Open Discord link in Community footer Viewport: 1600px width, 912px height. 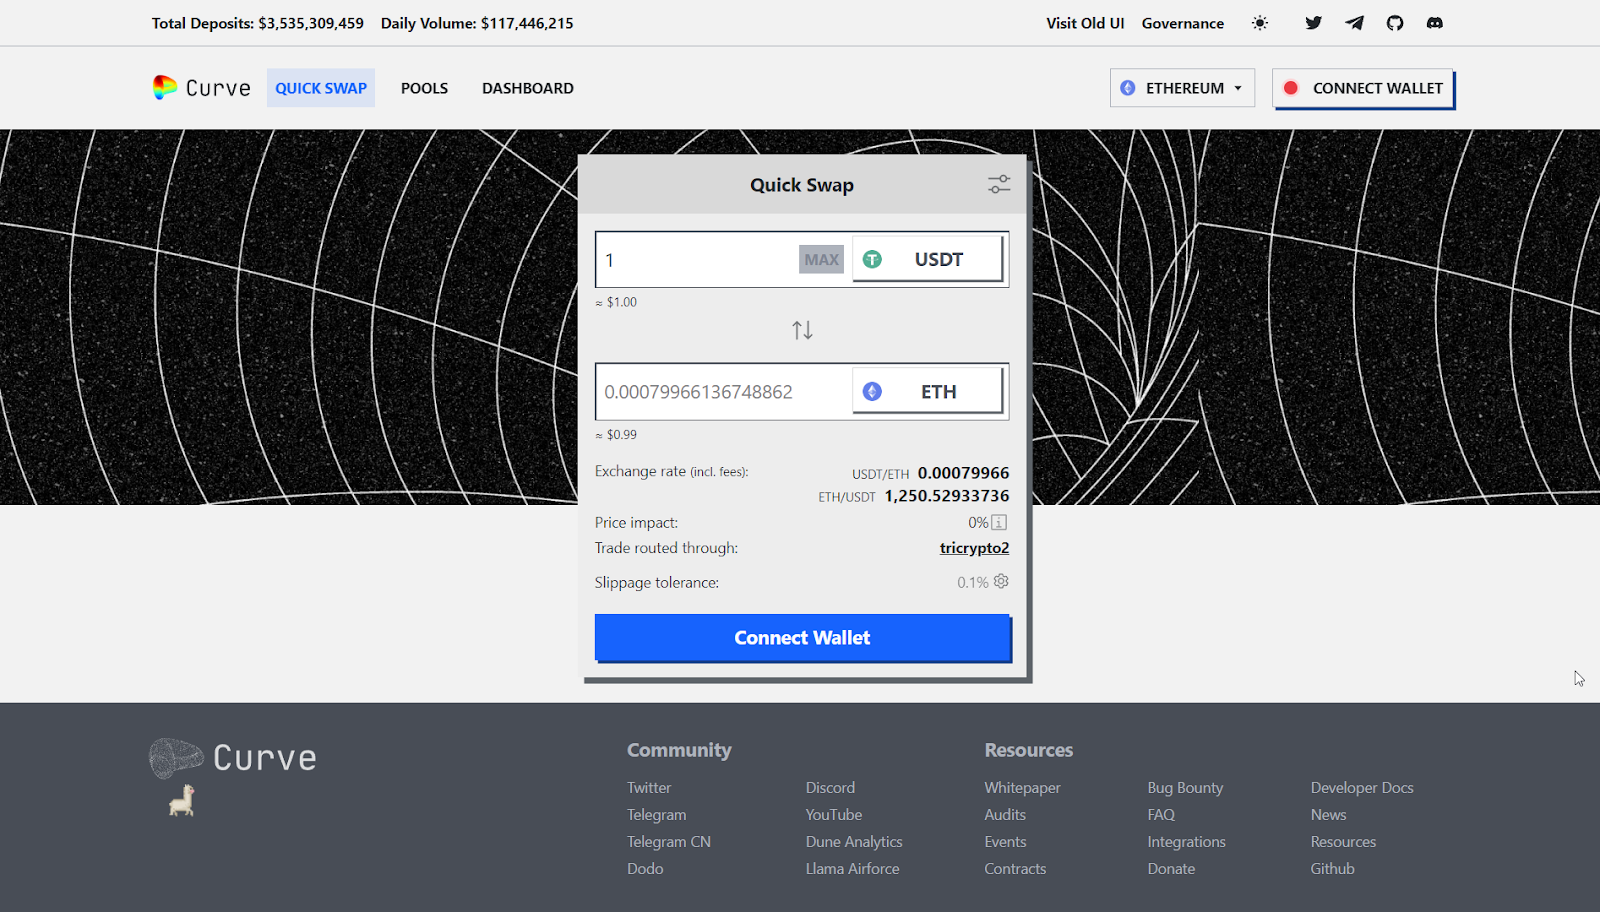(x=830, y=788)
